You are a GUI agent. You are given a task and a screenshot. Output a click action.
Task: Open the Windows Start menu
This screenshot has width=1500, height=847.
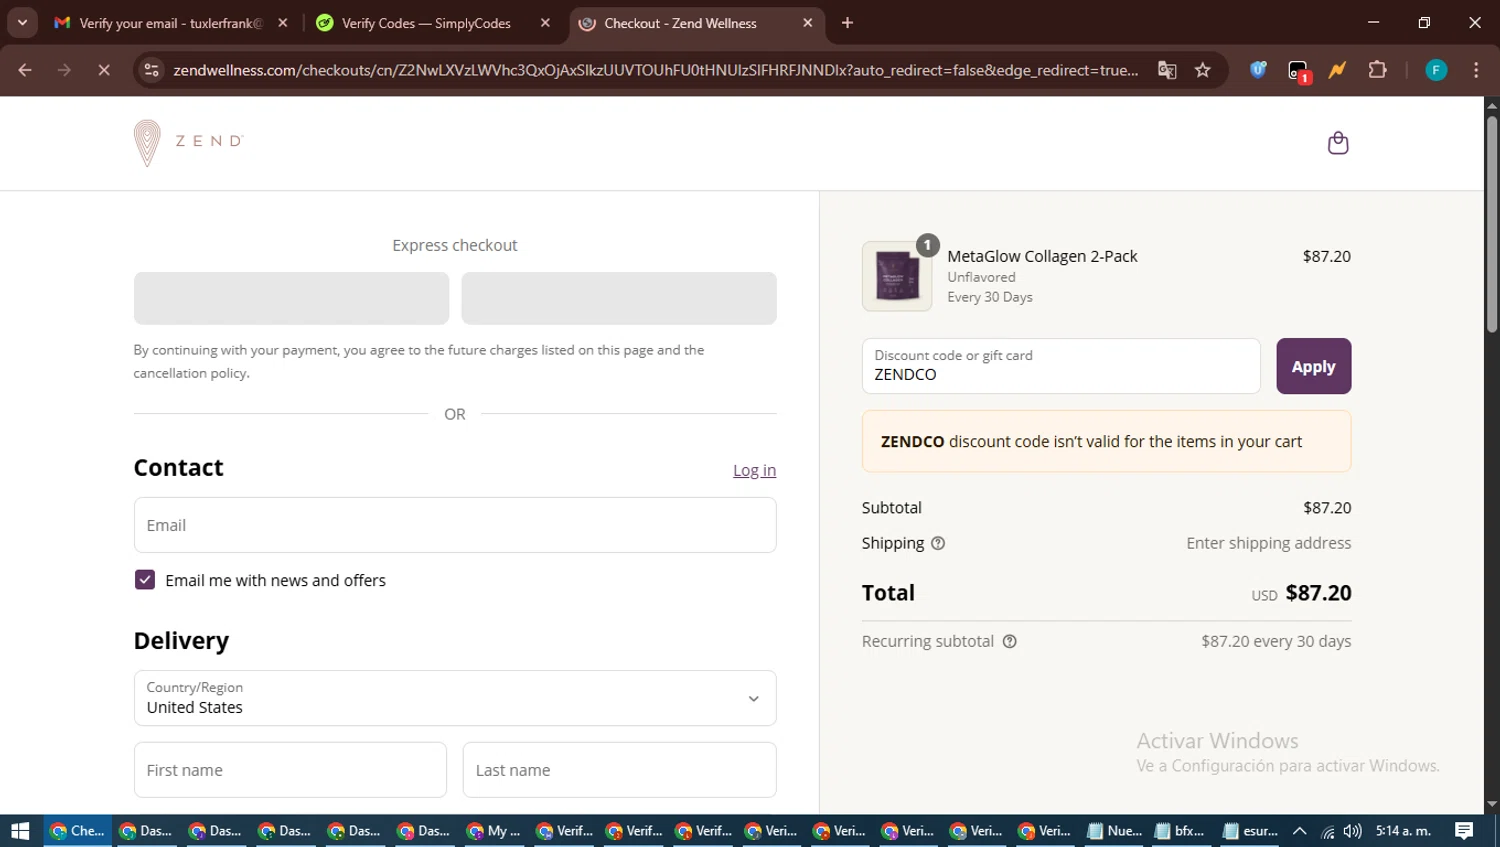[20, 831]
